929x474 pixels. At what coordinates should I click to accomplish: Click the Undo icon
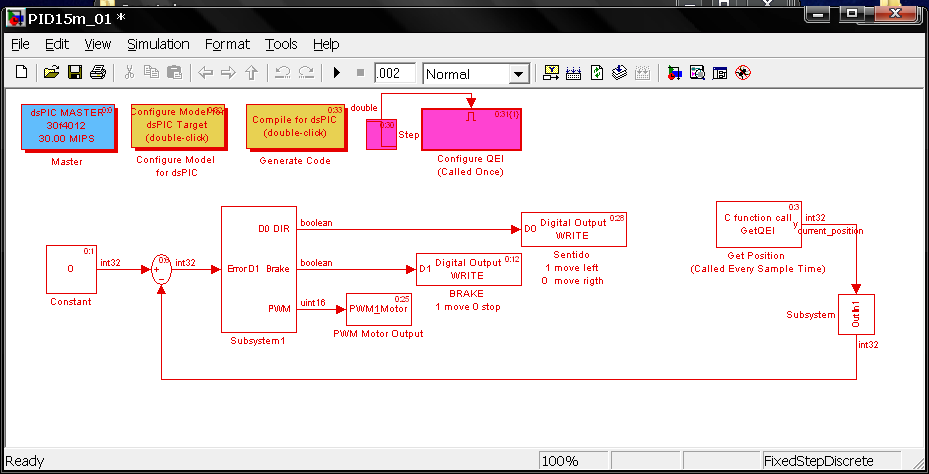283,73
